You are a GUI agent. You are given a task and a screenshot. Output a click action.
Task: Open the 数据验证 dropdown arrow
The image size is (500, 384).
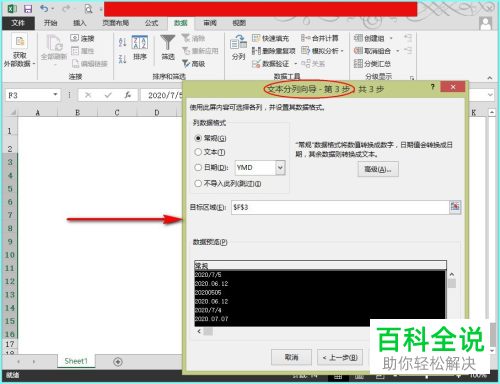click(x=295, y=64)
